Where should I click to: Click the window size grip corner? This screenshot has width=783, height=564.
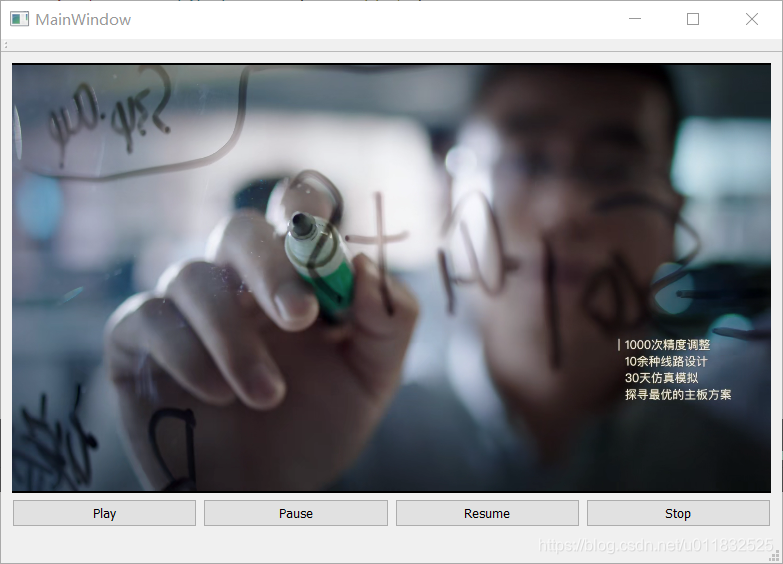coord(776,557)
